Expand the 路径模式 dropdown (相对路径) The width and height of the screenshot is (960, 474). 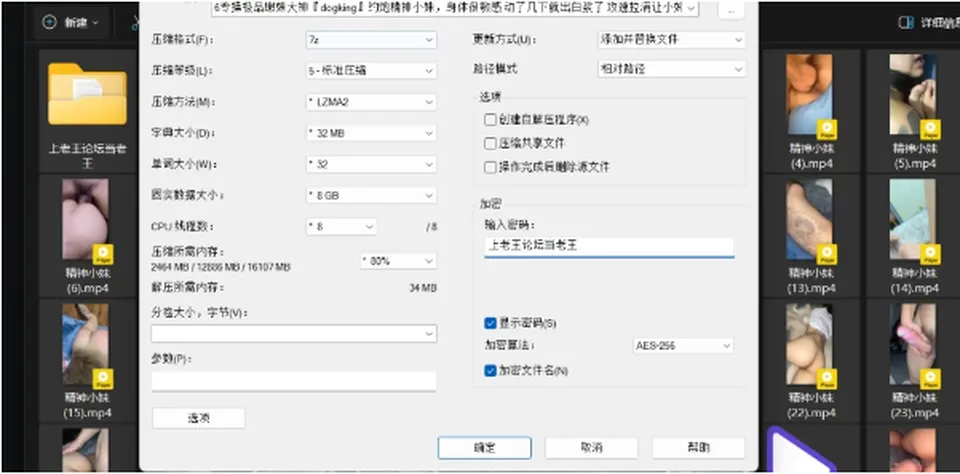coord(671,69)
